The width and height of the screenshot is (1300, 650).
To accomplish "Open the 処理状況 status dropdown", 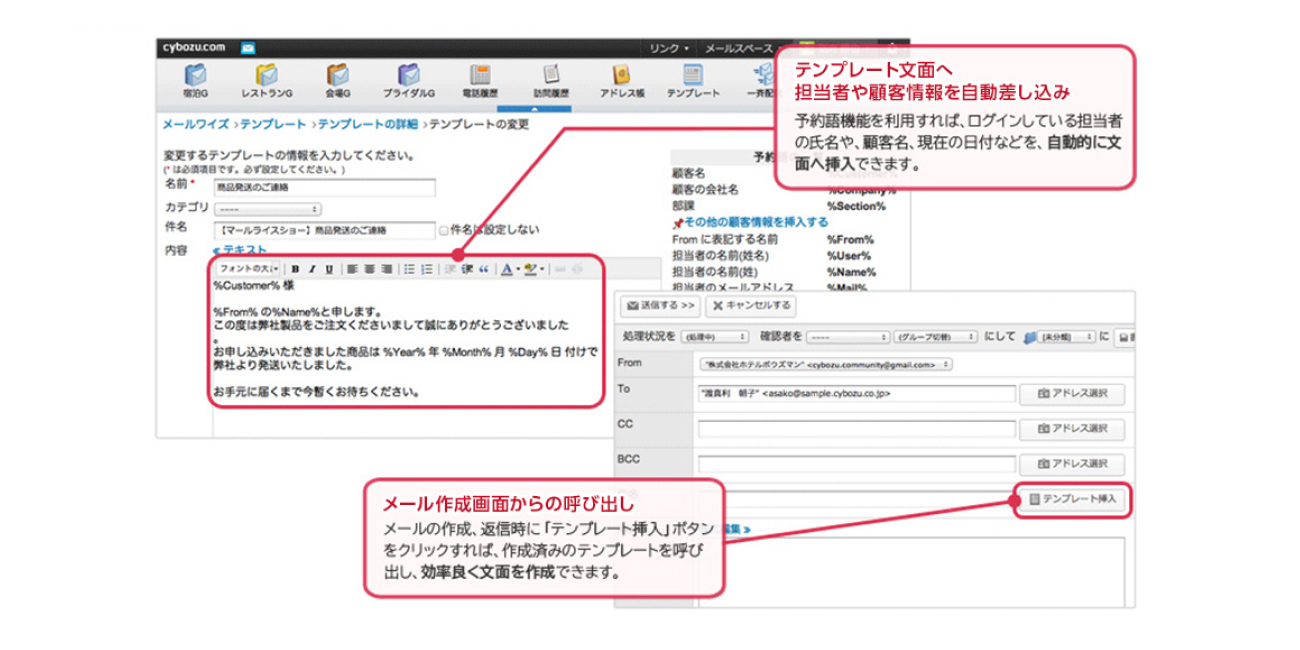I will pos(716,336).
